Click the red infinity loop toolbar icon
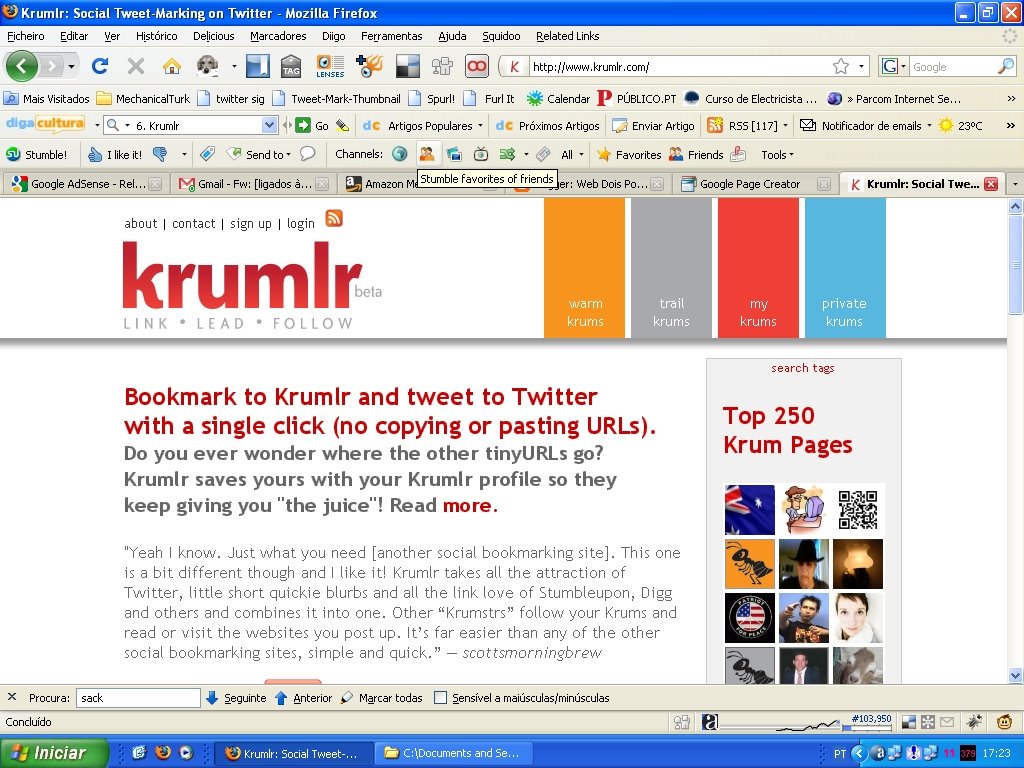 tap(477, 66)
